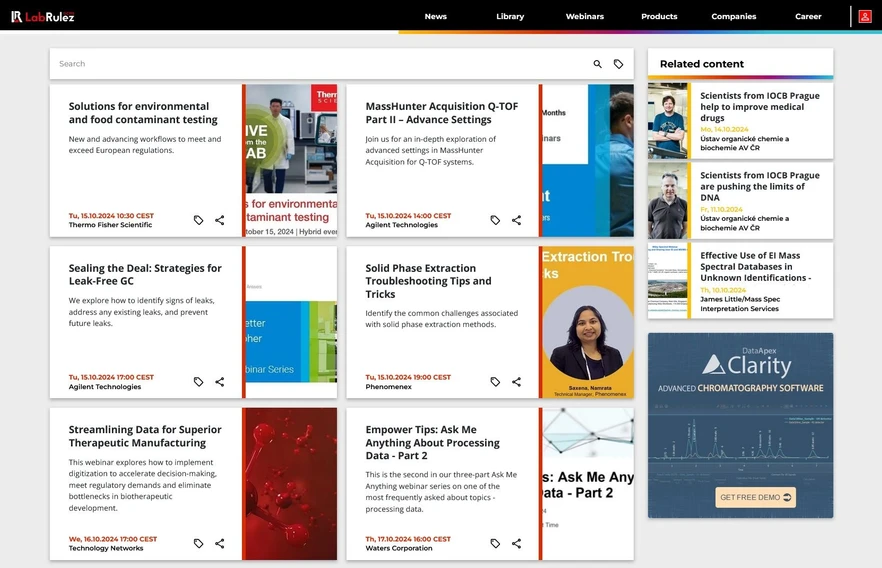Screen dimensions: 882x568
Task: Click the MassHunter blue webinar thumbnail
Action: [x=588, y=160]
